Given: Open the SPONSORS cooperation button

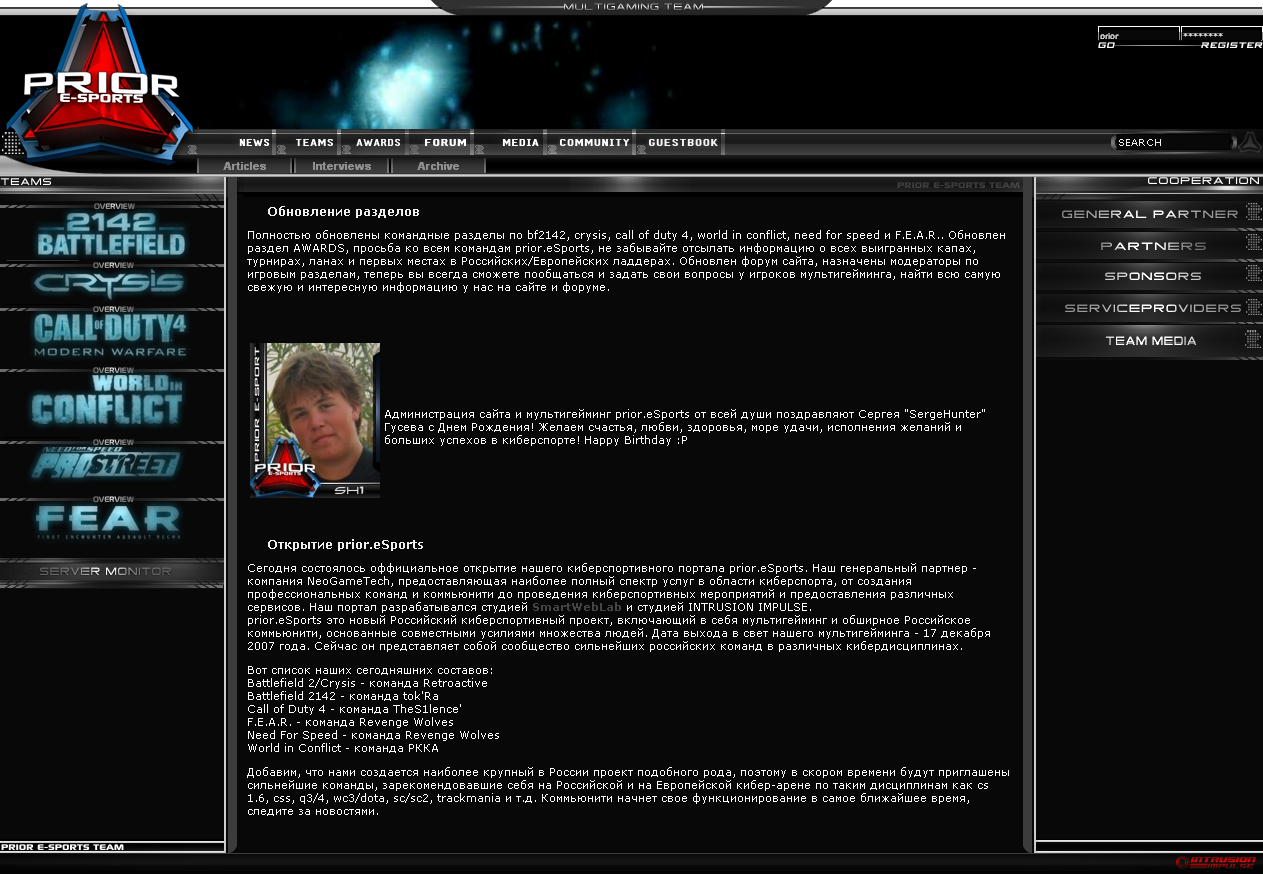Looking at the screenshot, I should pos(1149,276).
